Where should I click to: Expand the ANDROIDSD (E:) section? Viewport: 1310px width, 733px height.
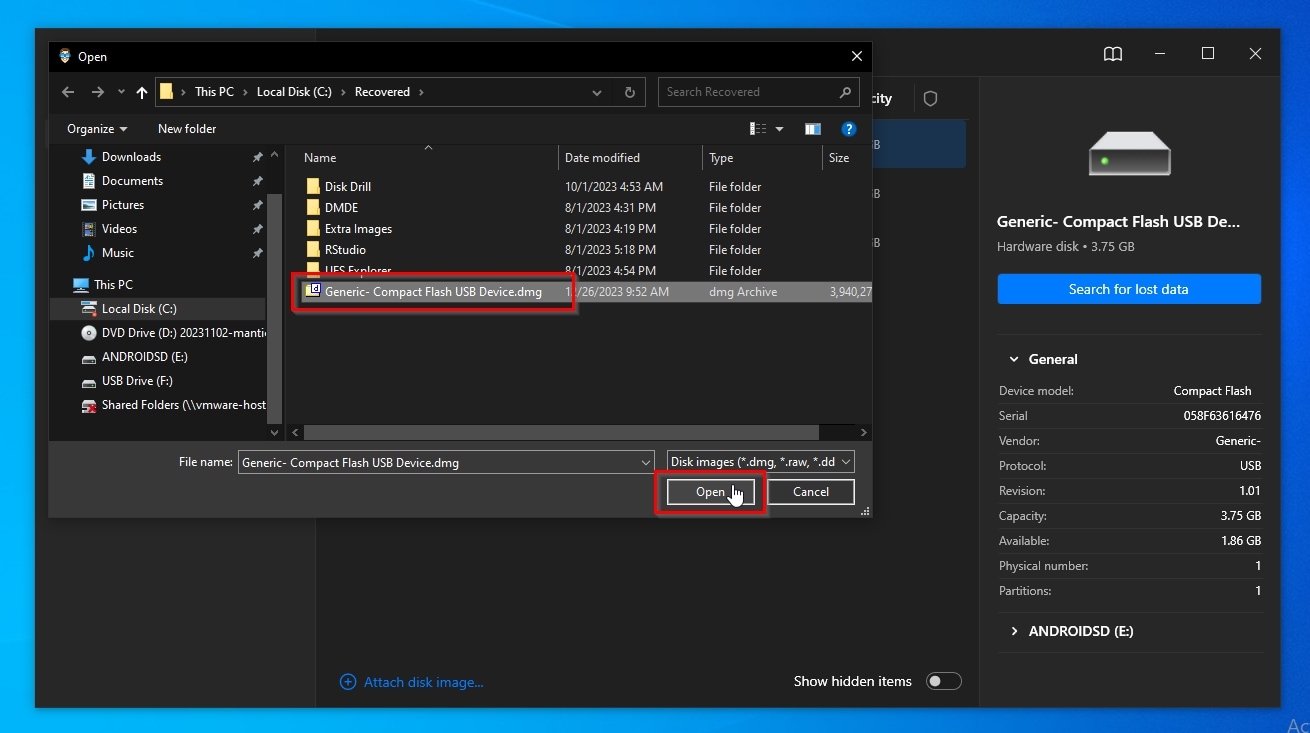pos(1014,631)
